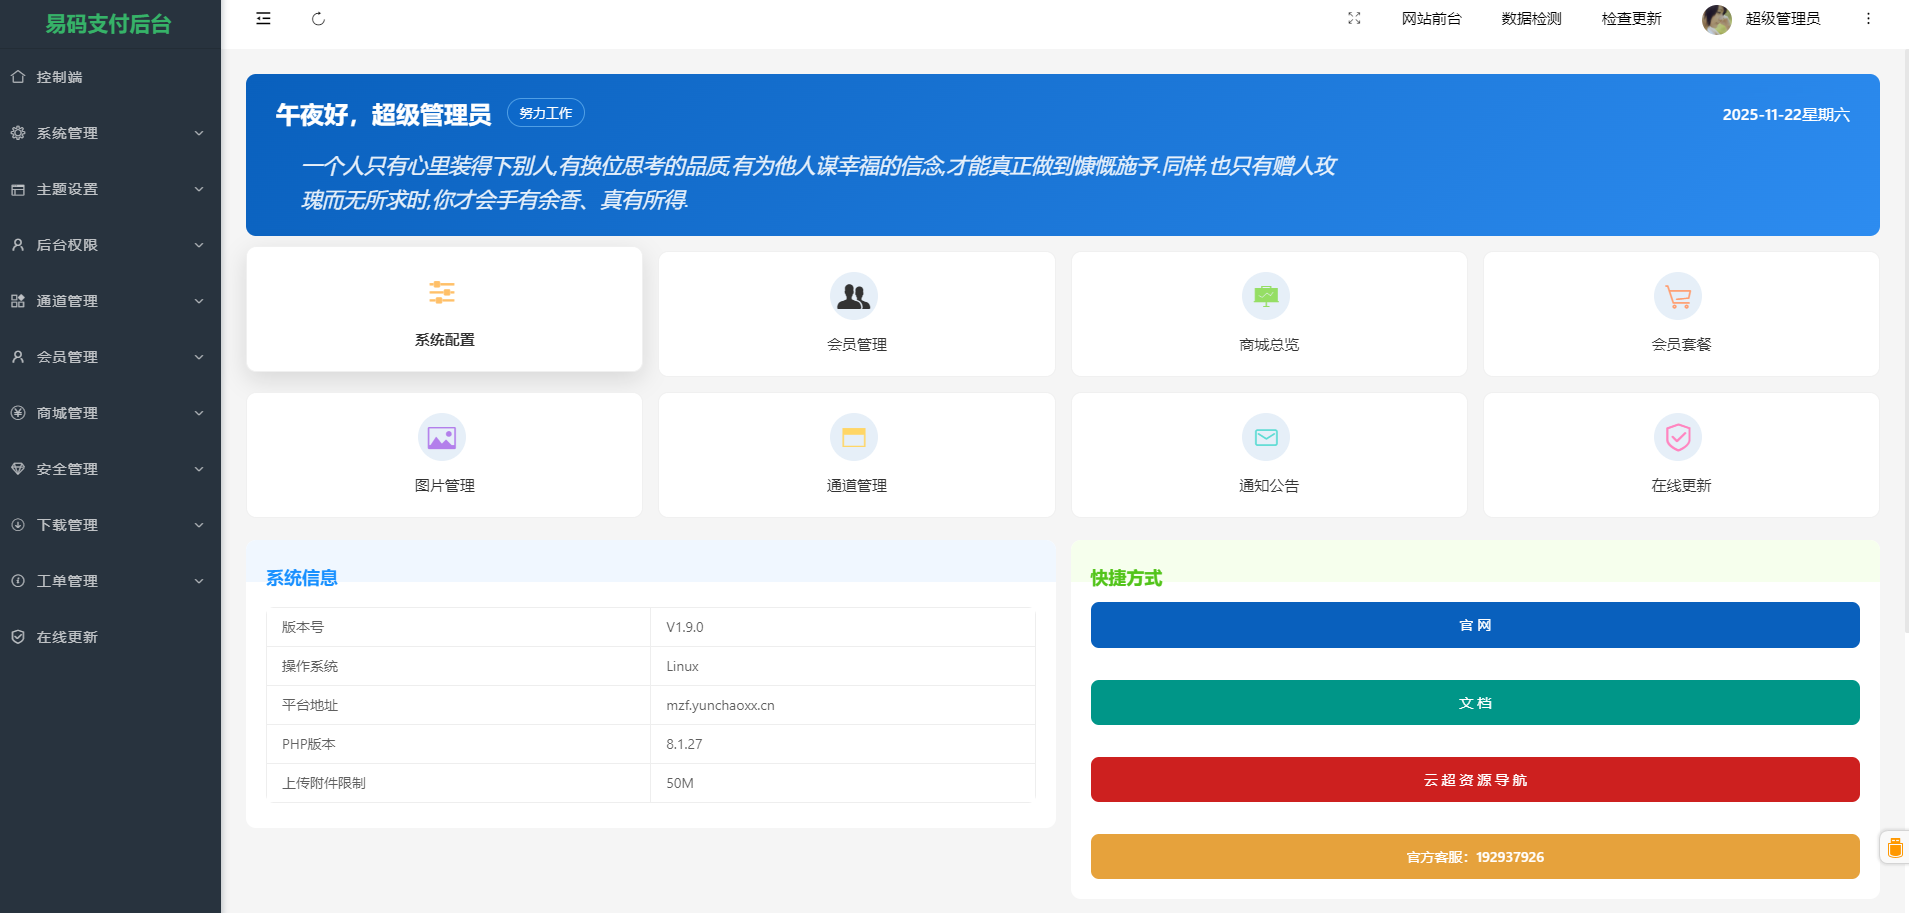The height and width of the screenshot is (913, 1909).
Task: Open 会员套餐 via its shopping cart icon
Action: (x=1678, y=296)
